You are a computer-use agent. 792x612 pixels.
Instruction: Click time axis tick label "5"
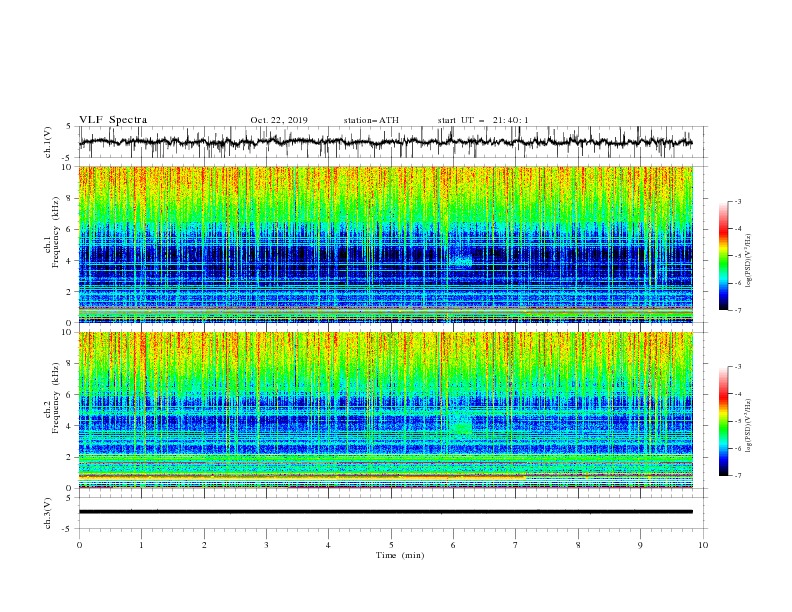pyautogui.click(x=391, y=545)
